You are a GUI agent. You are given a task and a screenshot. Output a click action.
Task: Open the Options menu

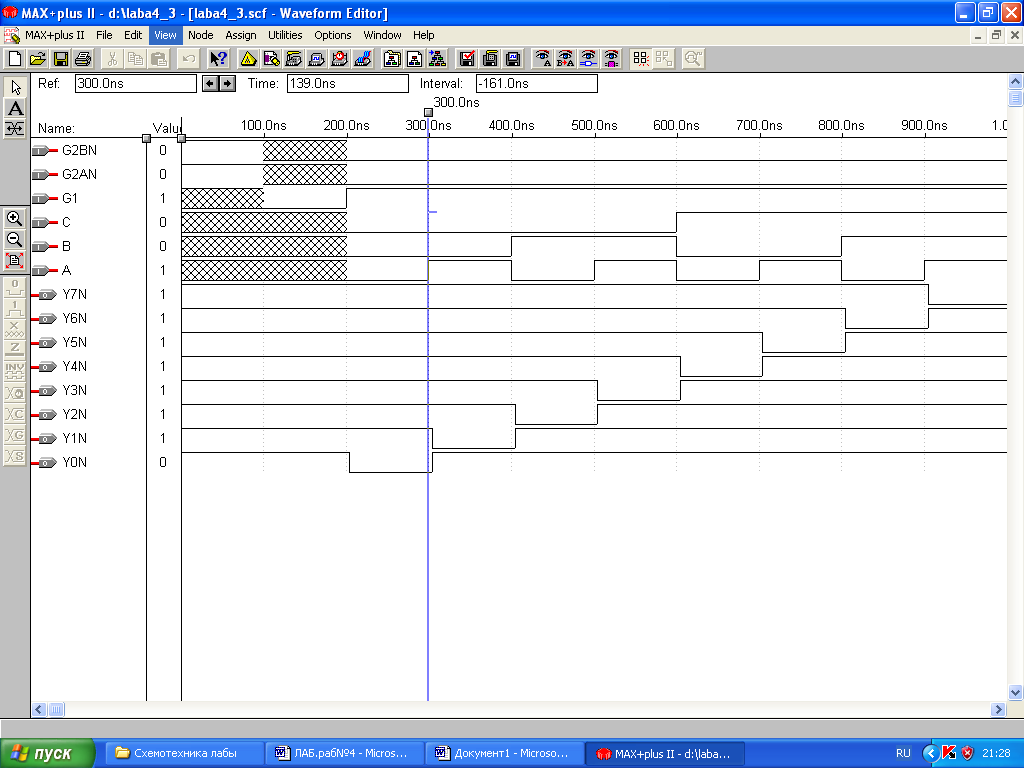click(333, 35)
